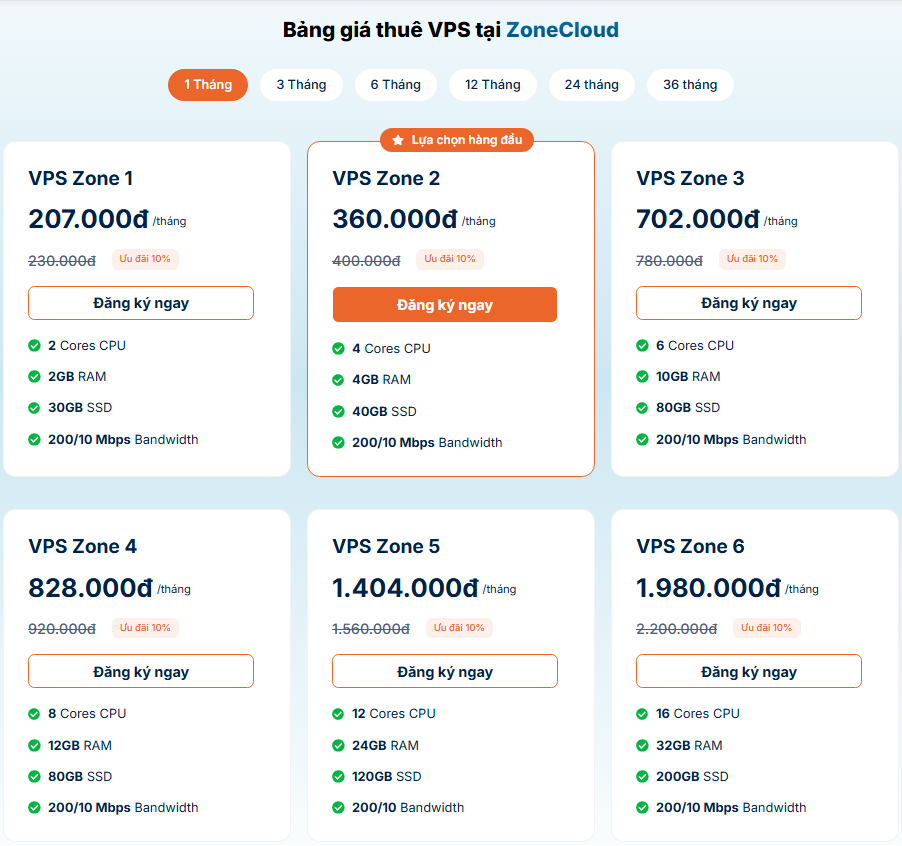902x846 pixels.
Task: Select the 24 tháng option
Action: coord(591,84)
